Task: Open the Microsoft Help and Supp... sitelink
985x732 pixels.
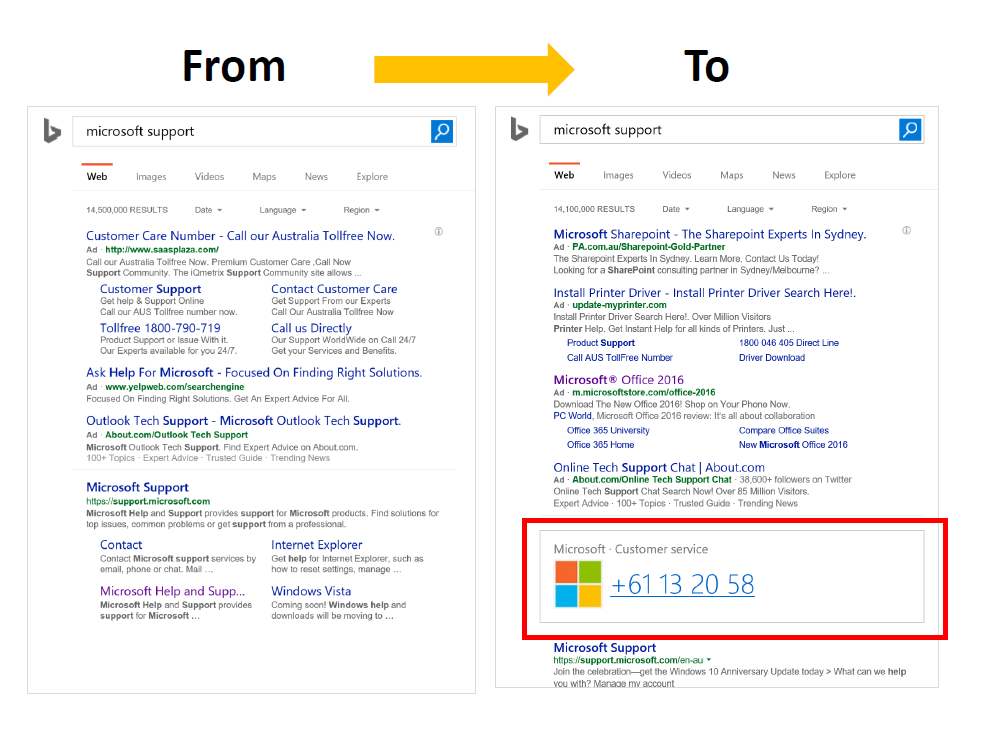Action: [x=172, y=591]
